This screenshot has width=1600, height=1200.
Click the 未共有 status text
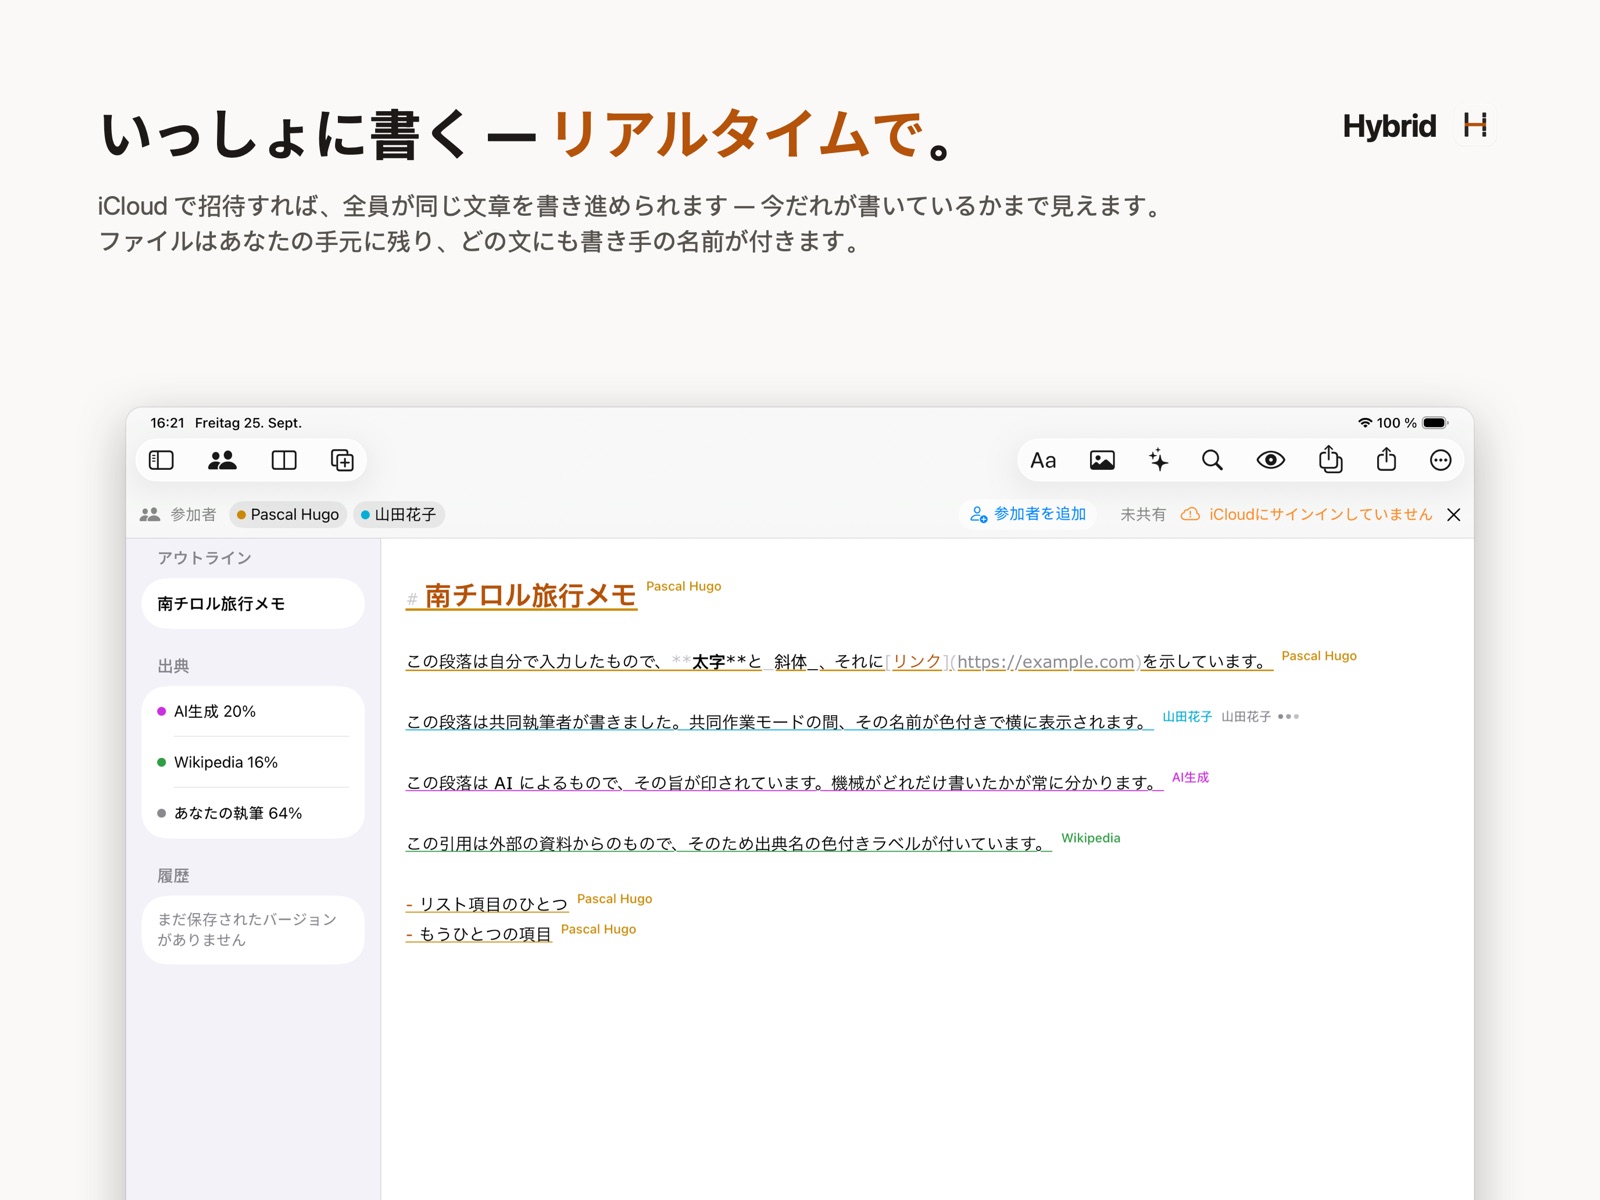click(x=1143, y=514)
